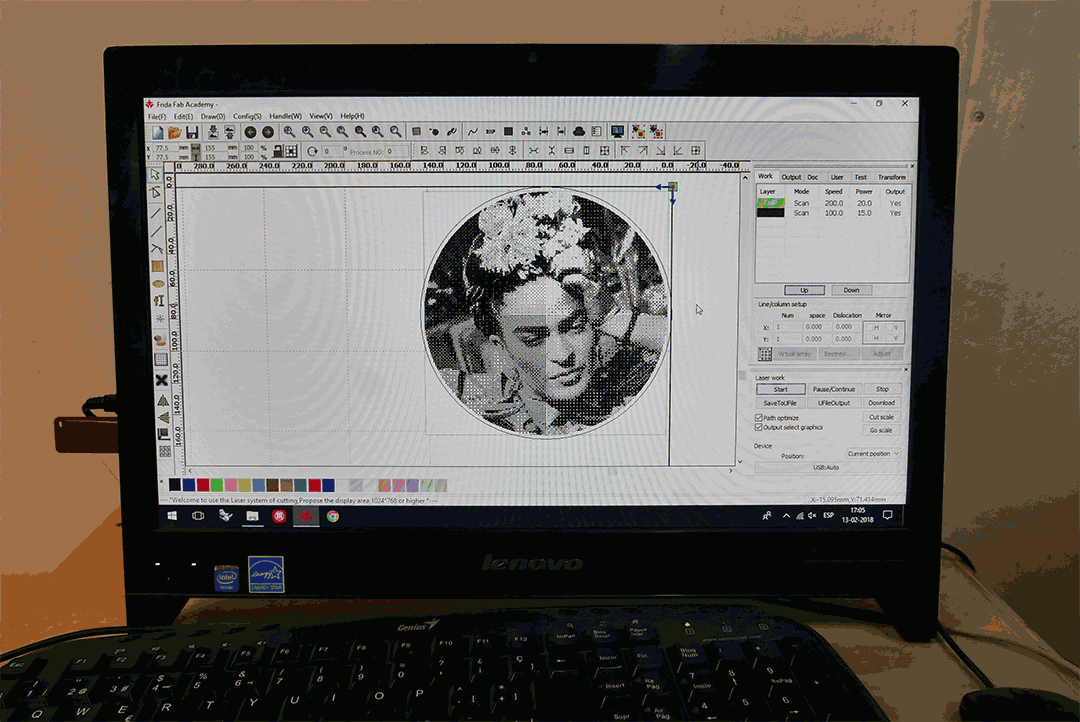
Task: Click the Undo back-arrow round icon
Action: (251, 132)
